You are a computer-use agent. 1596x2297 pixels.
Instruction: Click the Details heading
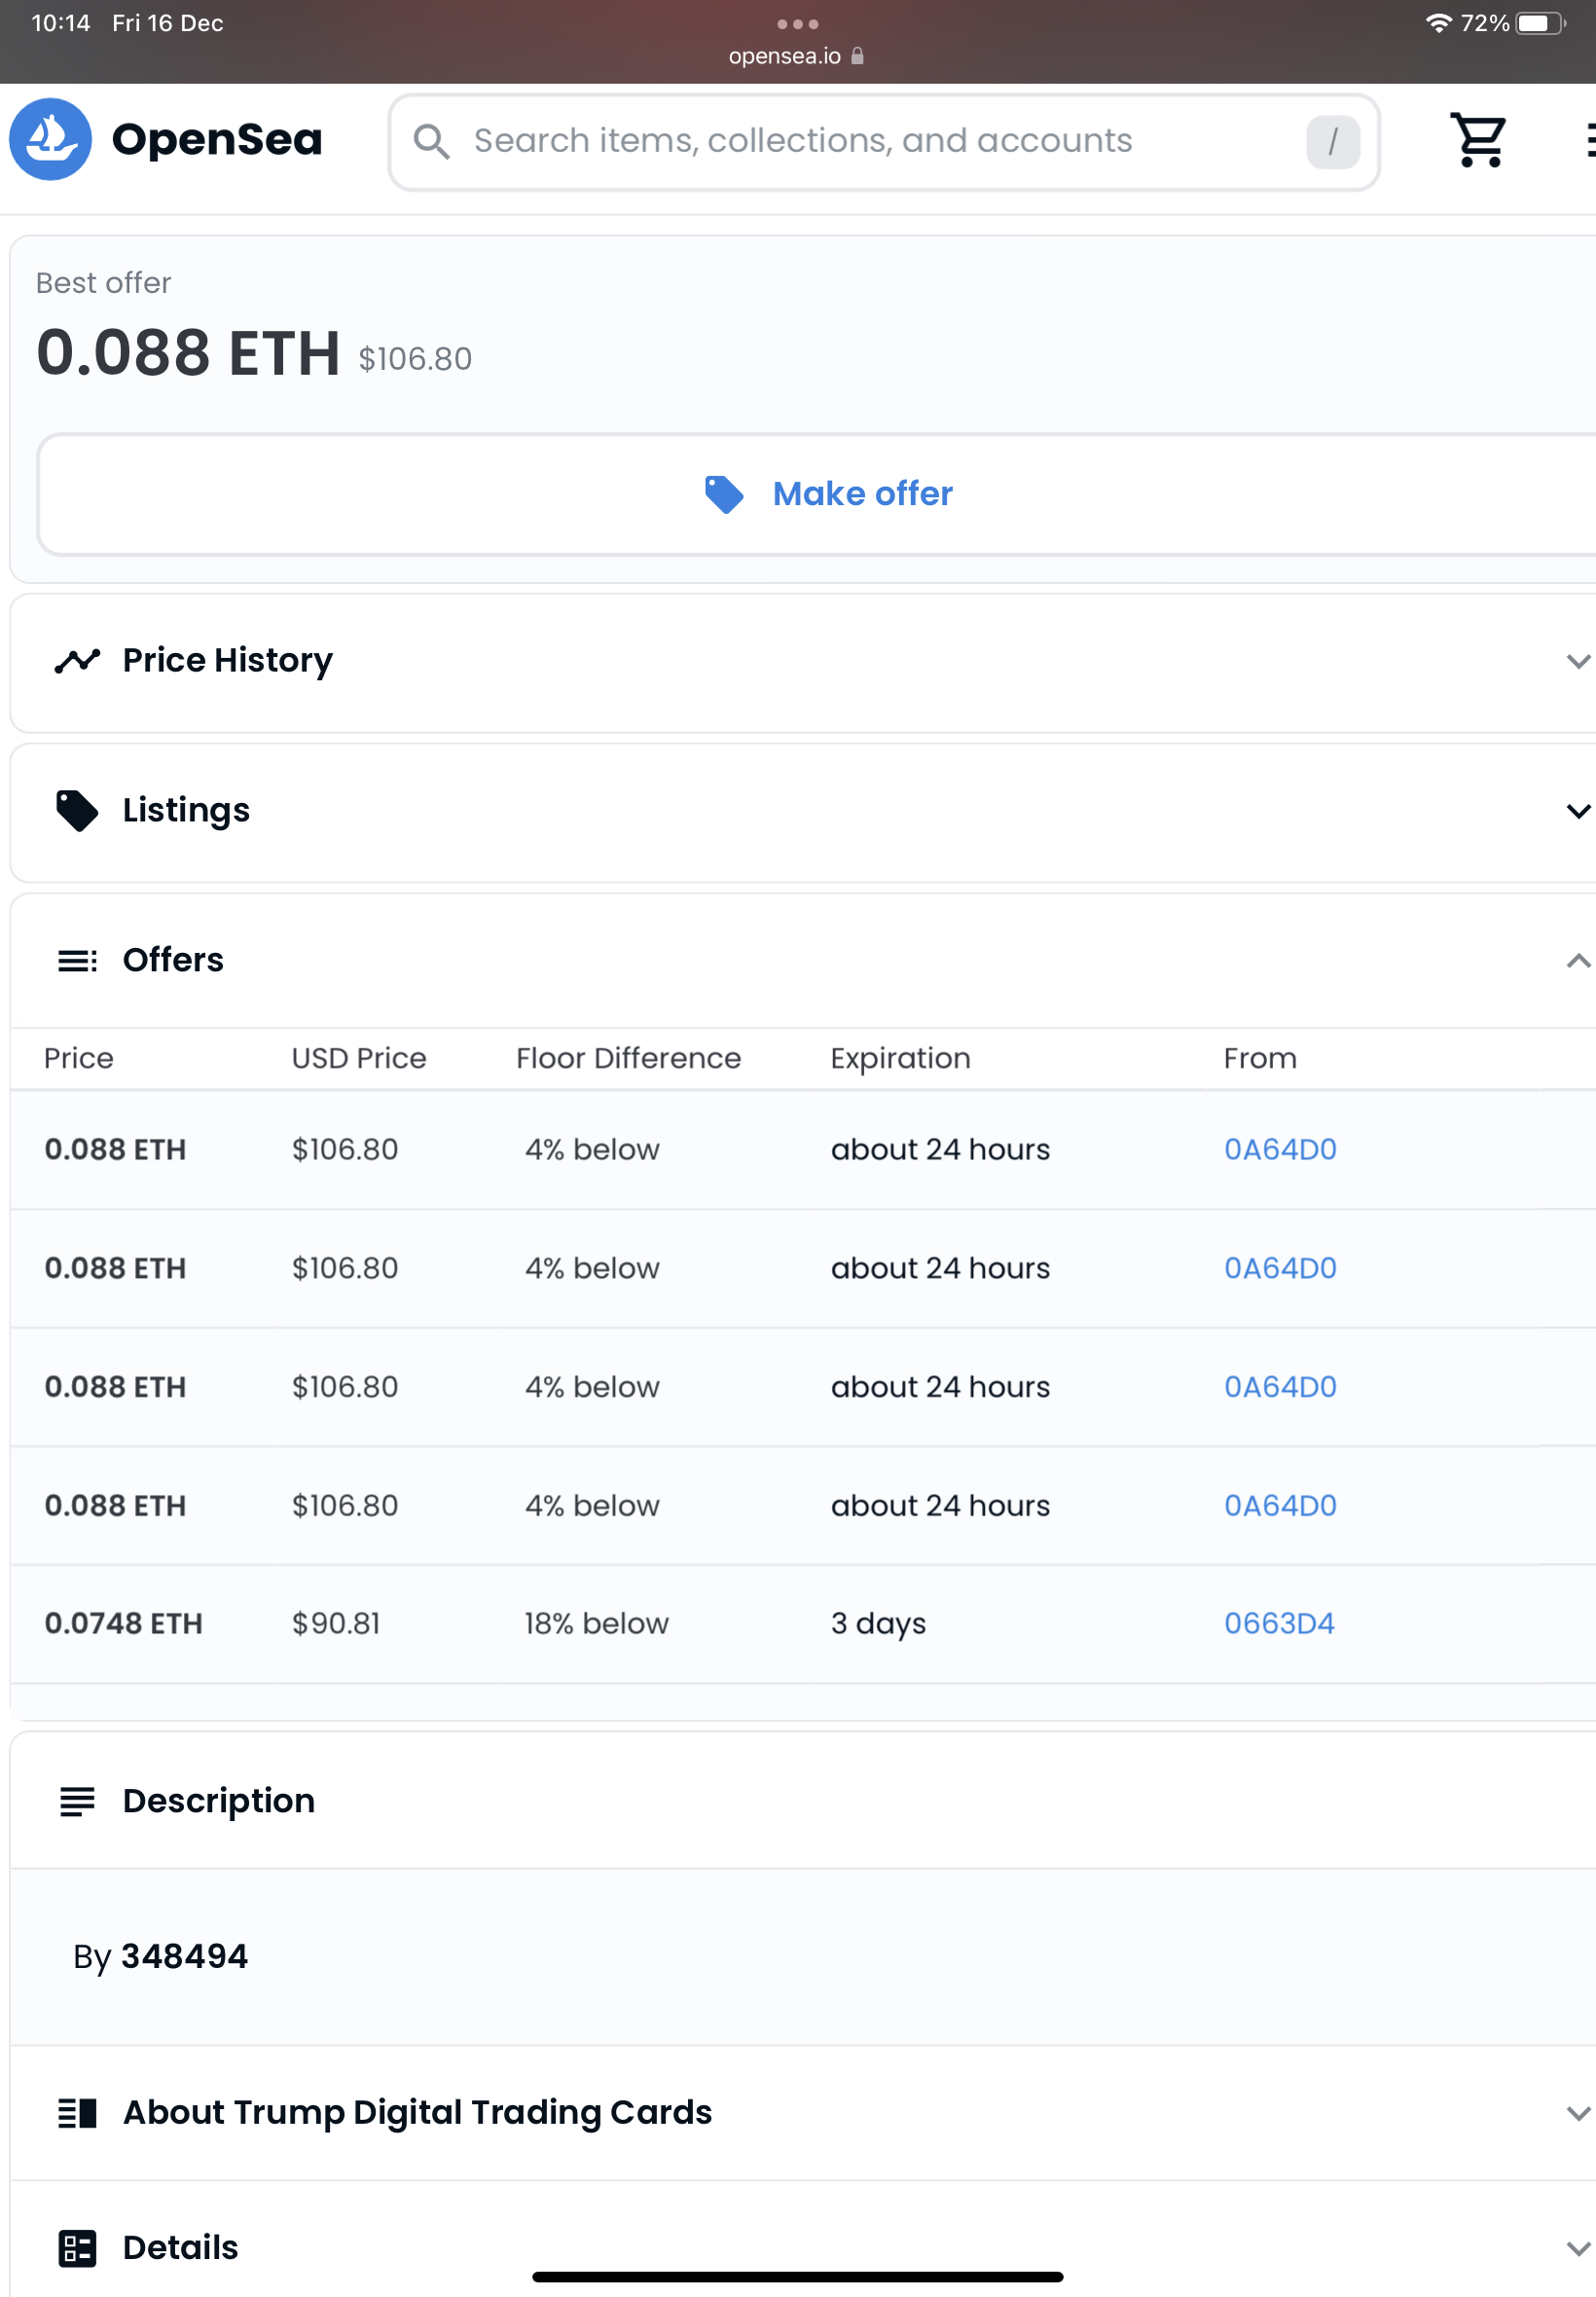point(180,2248)
